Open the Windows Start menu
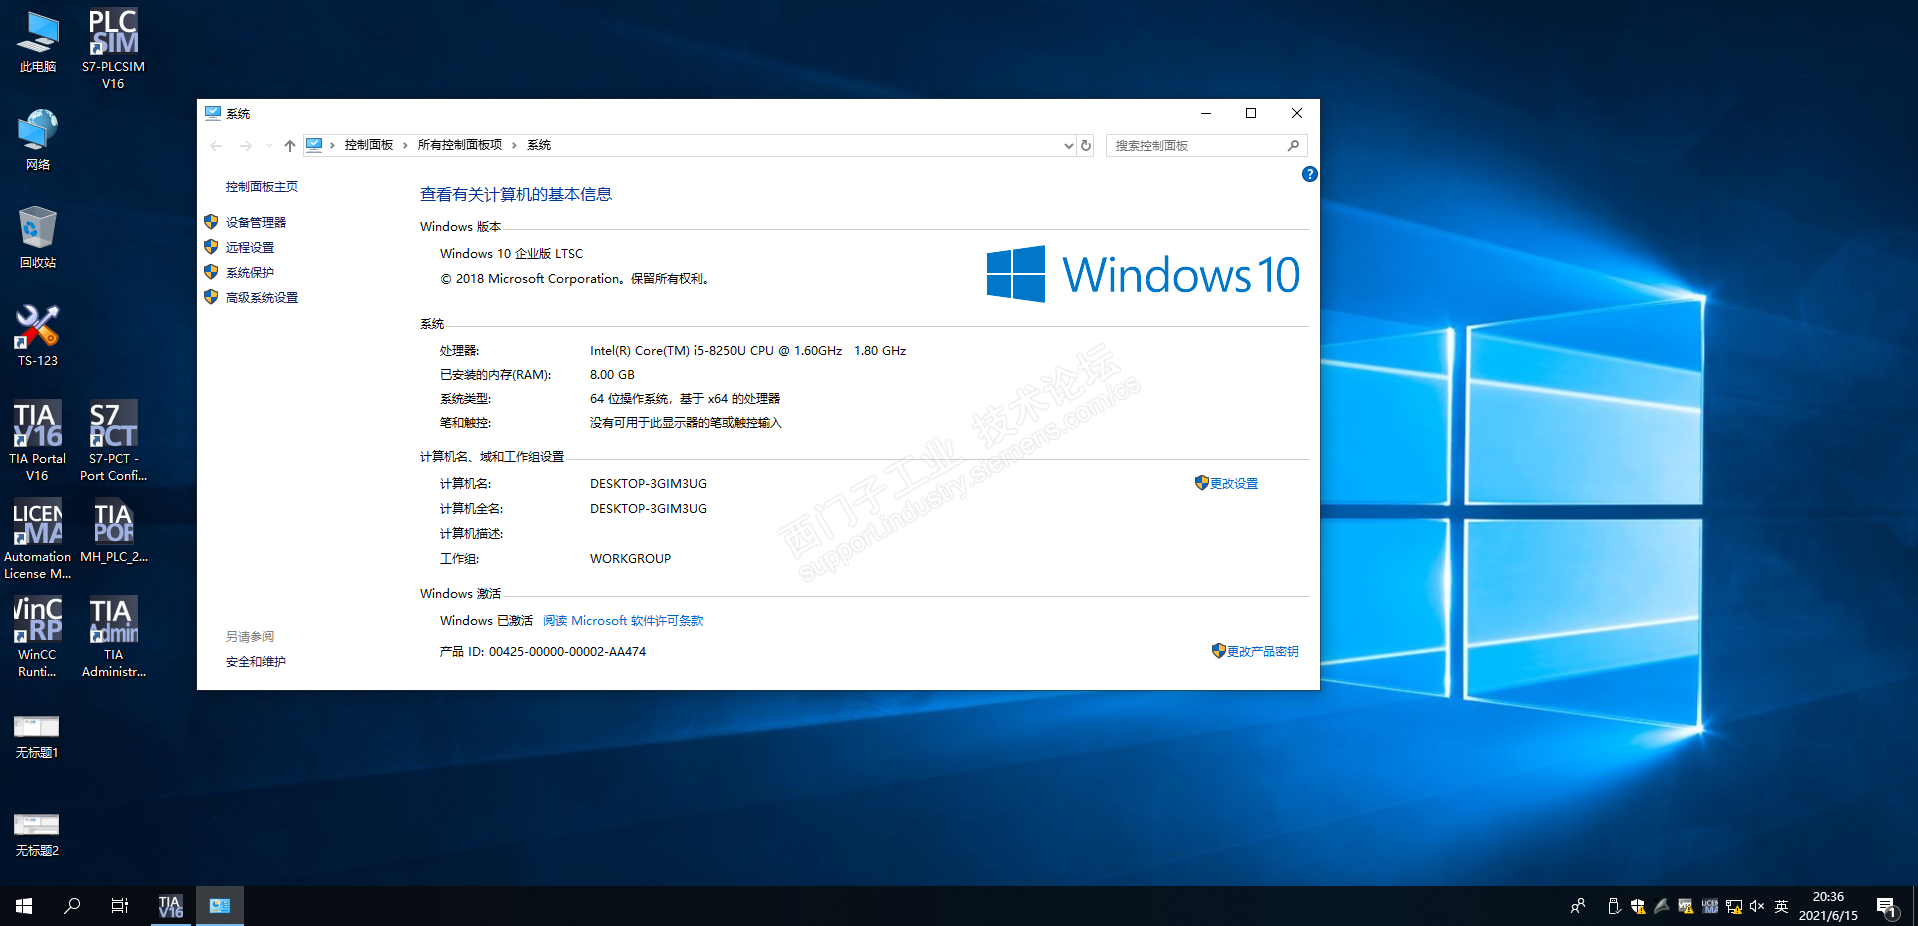 click(x=24, y=906)
